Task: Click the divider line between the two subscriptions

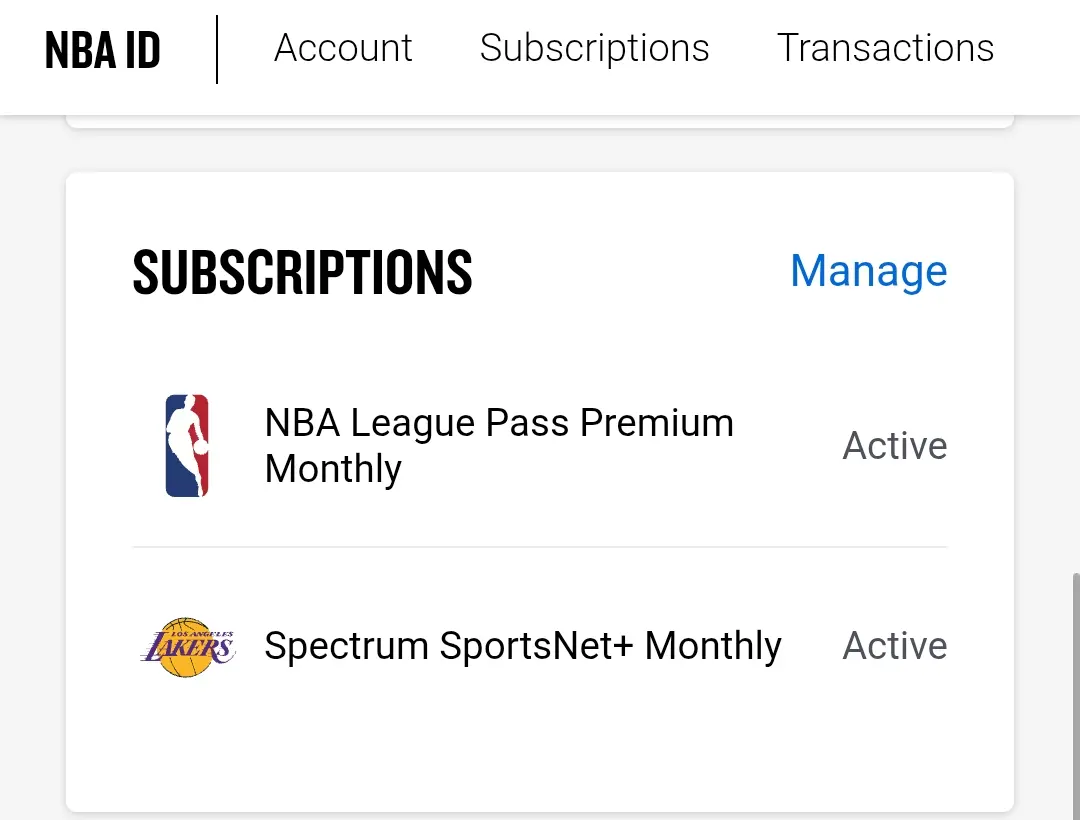Action: (x=540, y=547)
